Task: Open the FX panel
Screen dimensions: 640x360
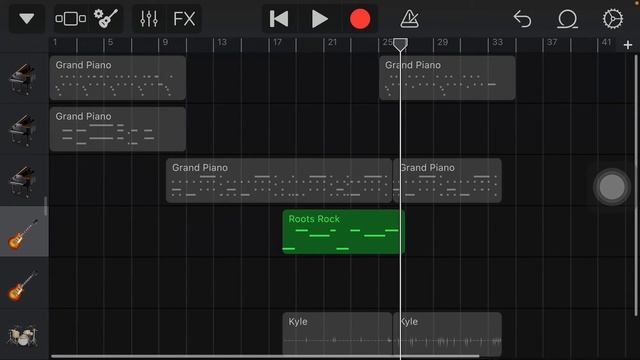Action: tap(184, 19)
